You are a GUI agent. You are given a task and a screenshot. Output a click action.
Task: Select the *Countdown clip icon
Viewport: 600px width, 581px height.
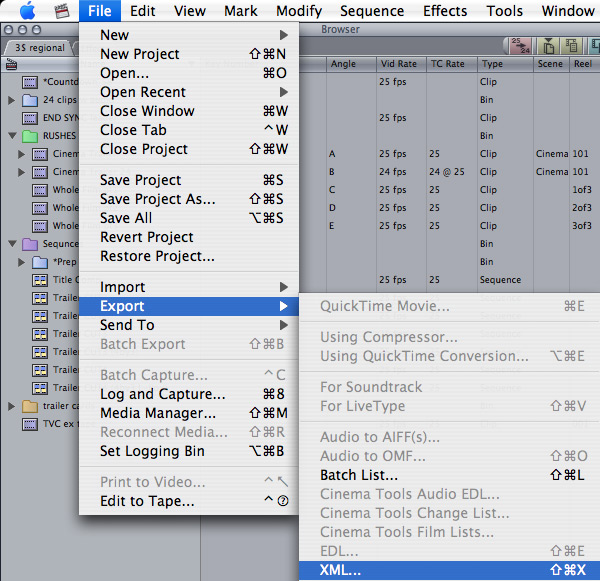coord(30,82)
